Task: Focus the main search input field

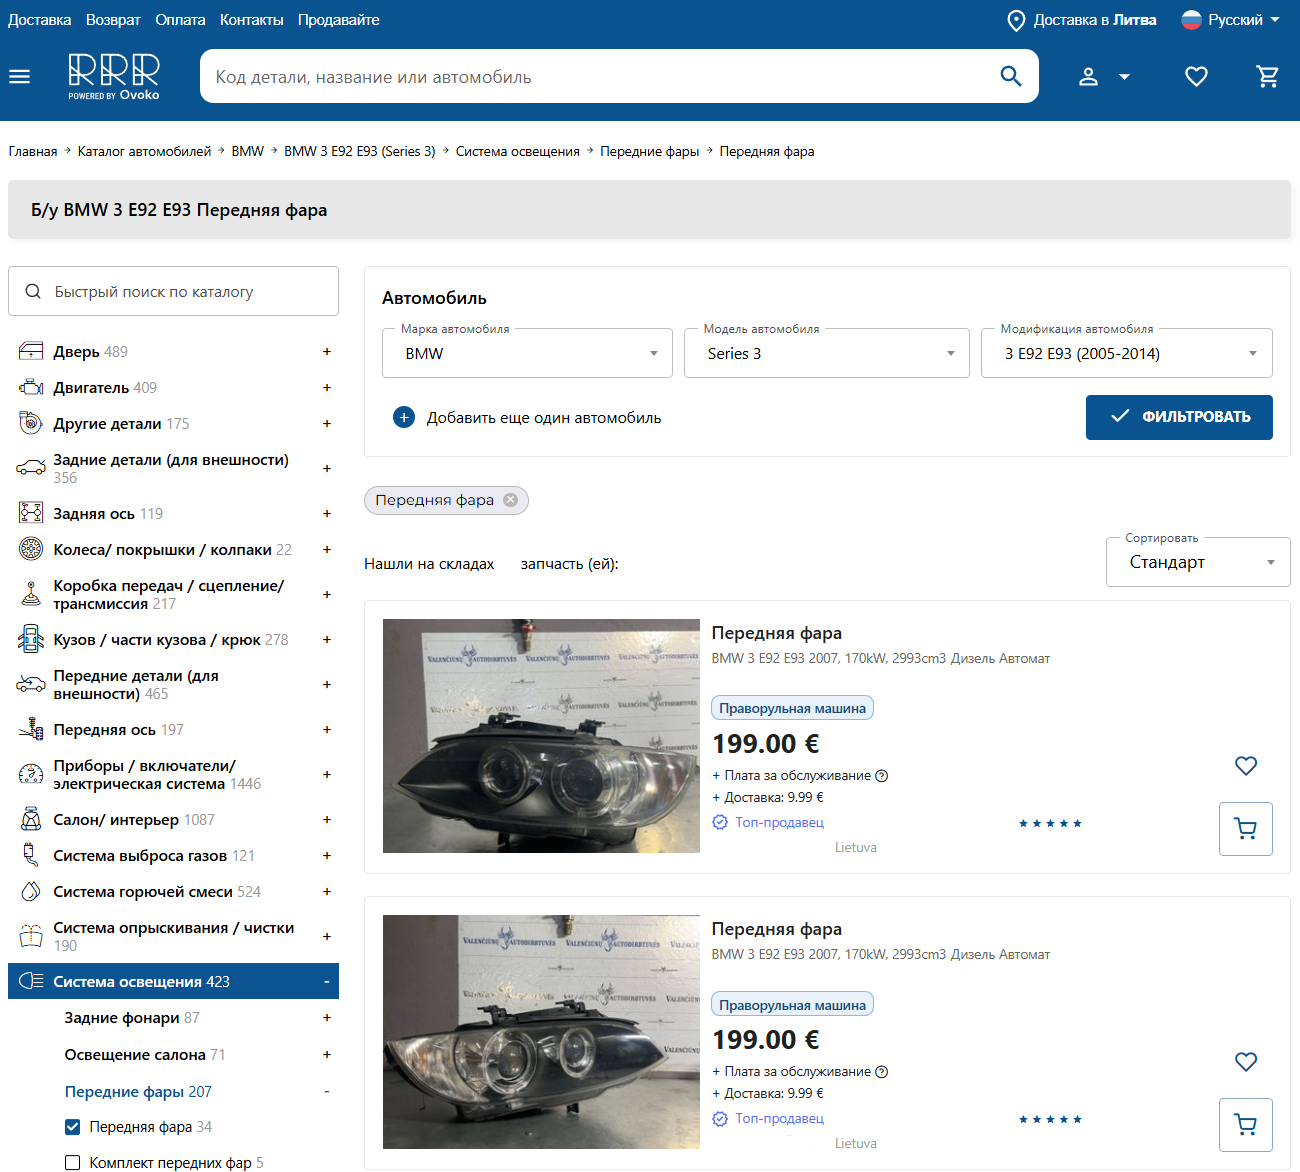Action: (x=600, y=77)
